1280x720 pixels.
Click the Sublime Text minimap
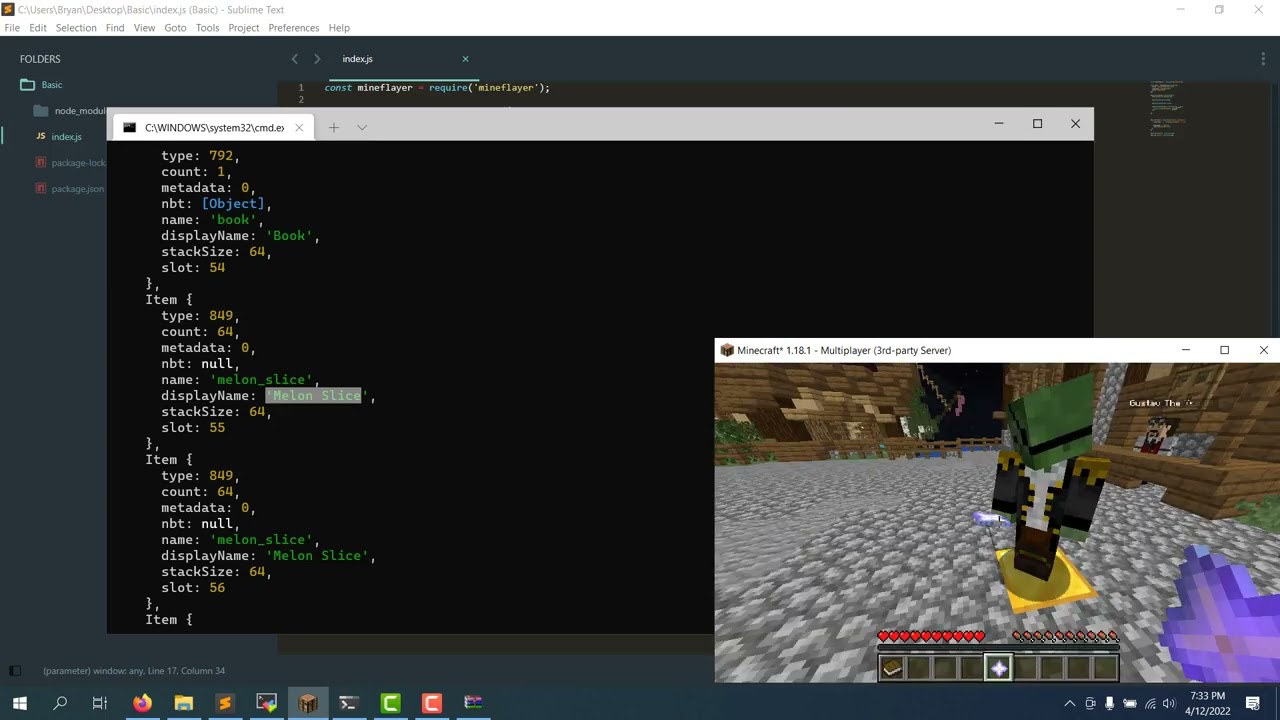pyautogui.click(x=1166, y=108)
